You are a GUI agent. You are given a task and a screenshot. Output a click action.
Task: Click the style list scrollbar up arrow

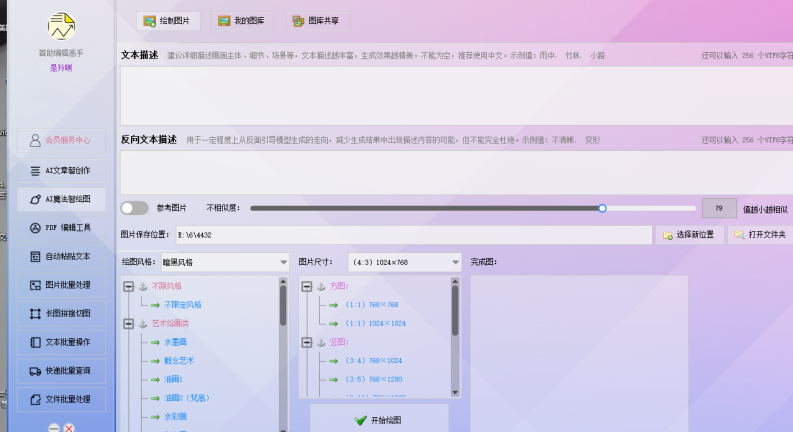click(283, 281)
